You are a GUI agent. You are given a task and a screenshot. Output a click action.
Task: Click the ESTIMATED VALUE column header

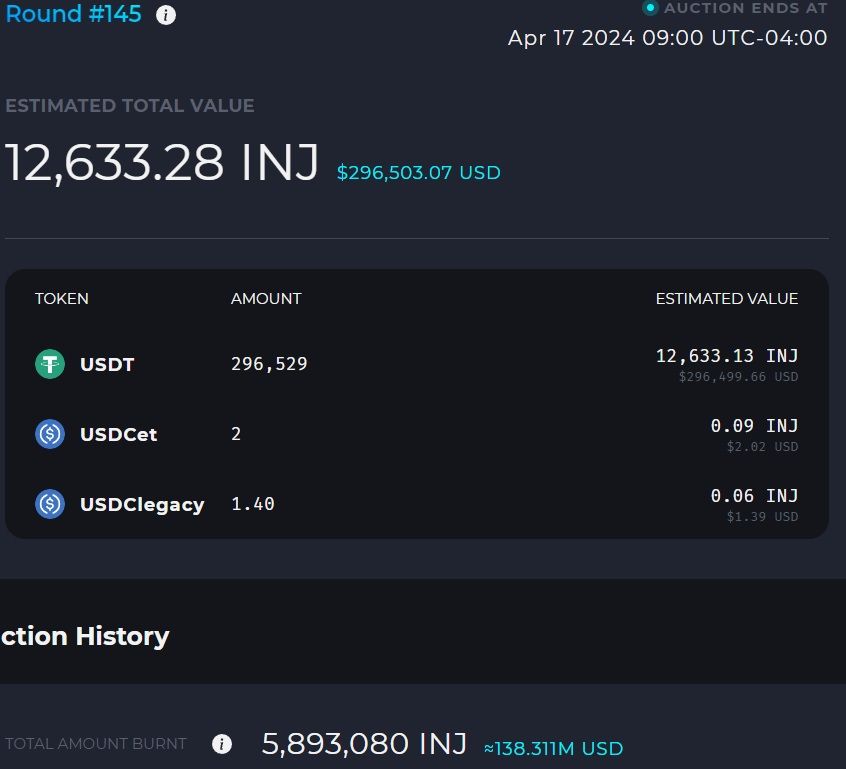[x=726, y=299]
